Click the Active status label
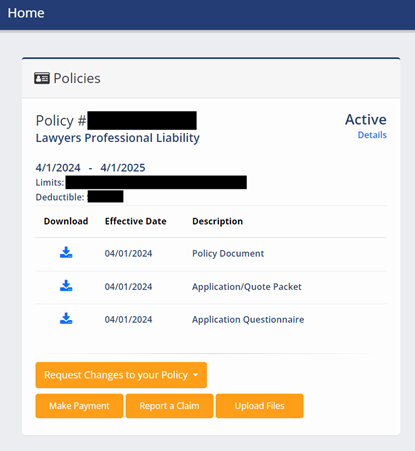The height and width of the screenshot is (451, 415). pyautogui.click(x=366, y=119)
